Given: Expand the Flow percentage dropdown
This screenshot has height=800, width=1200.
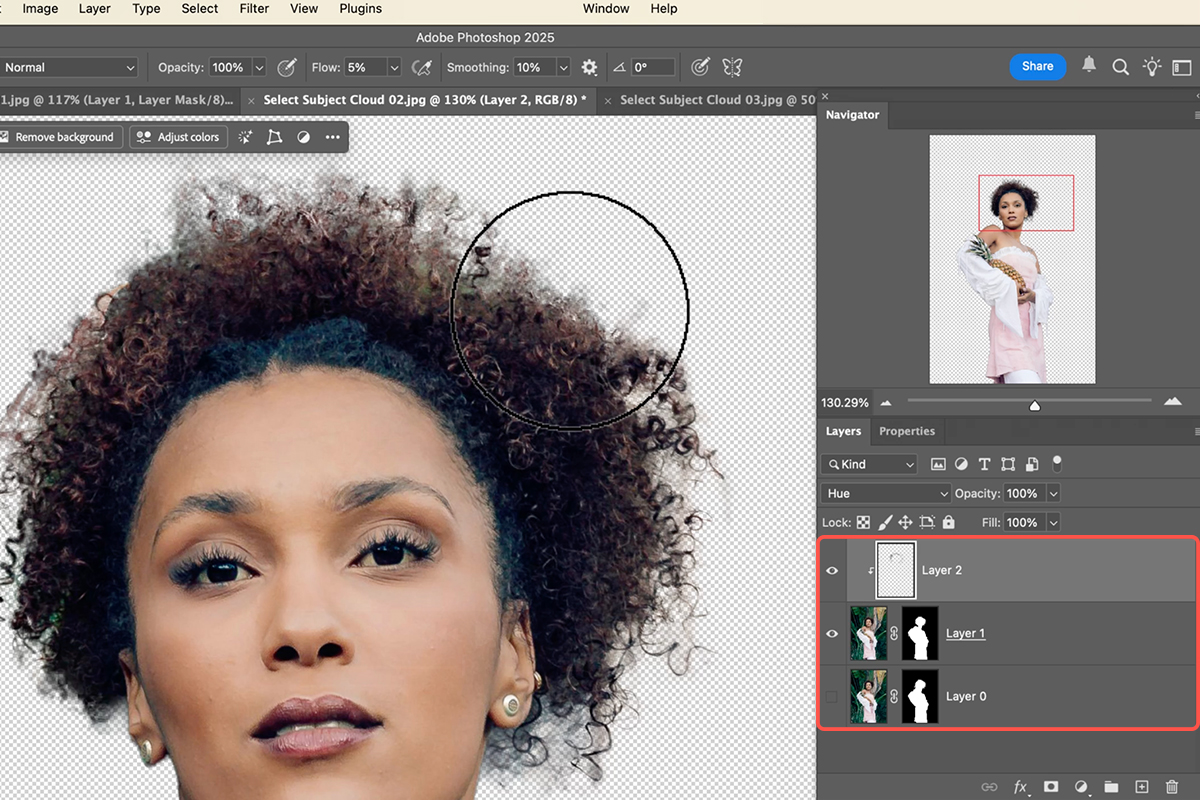Looking at the screenshot, I should pos(393,66).
